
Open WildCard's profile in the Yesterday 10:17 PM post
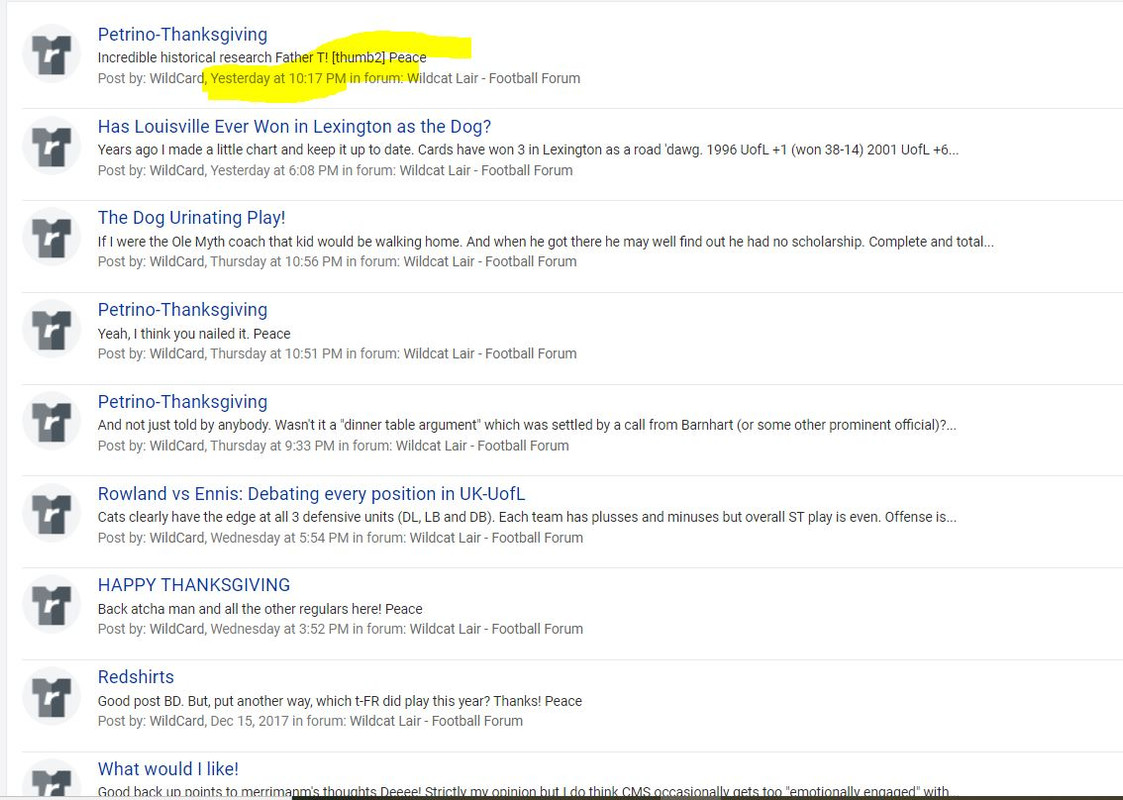(176, 78)
